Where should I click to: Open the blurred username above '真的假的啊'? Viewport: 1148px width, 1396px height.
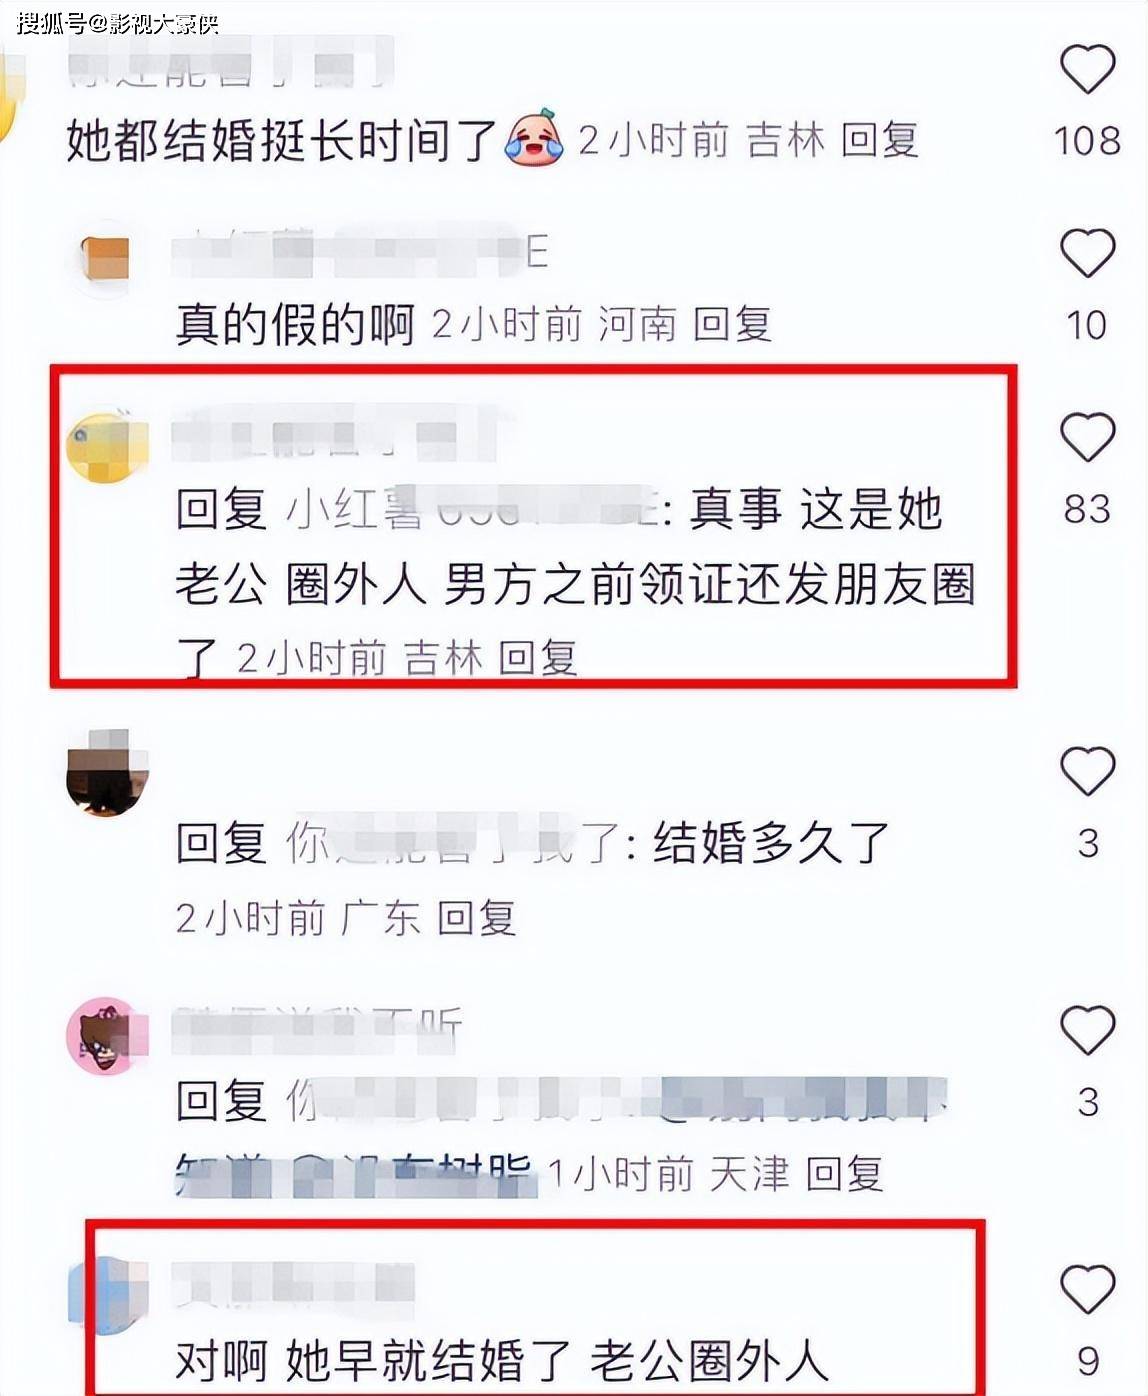360,250
